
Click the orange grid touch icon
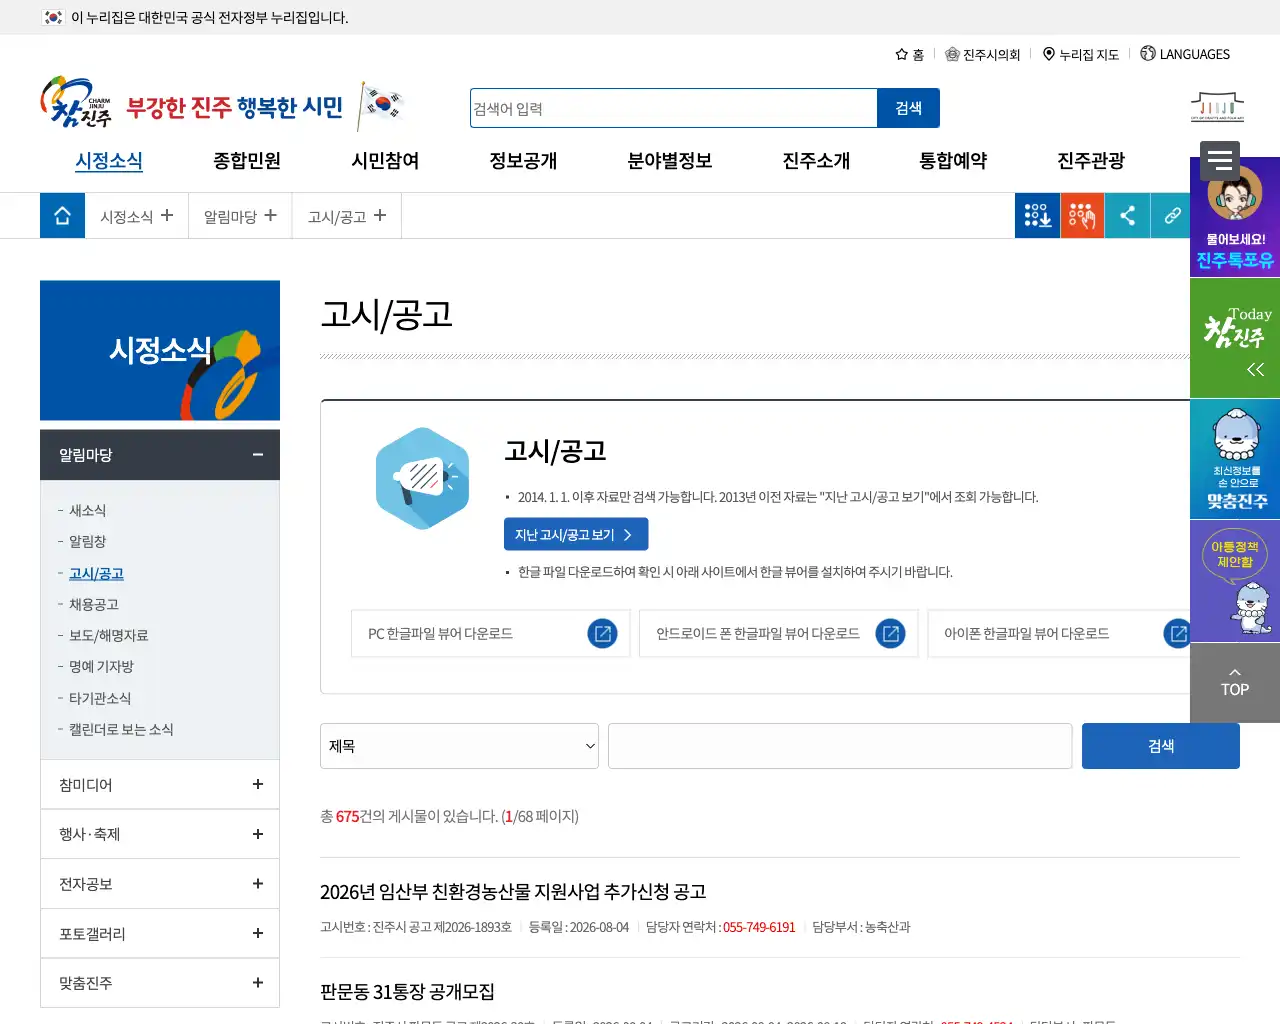click(1082, 216)
